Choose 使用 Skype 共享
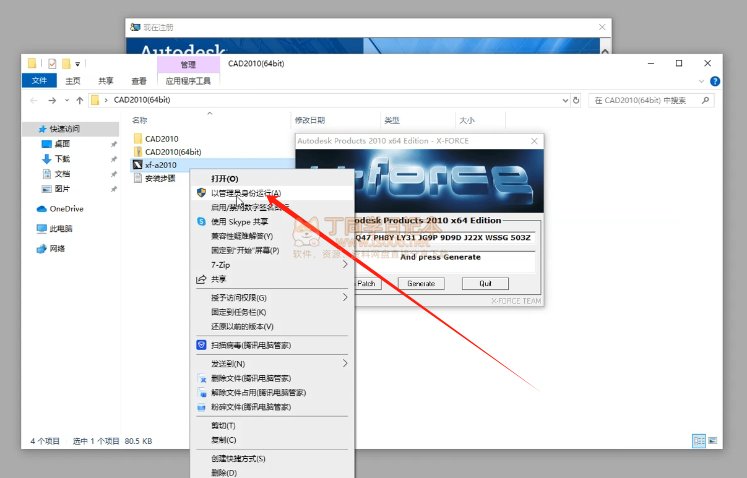The image size is (747, 478). pos(272,222)
